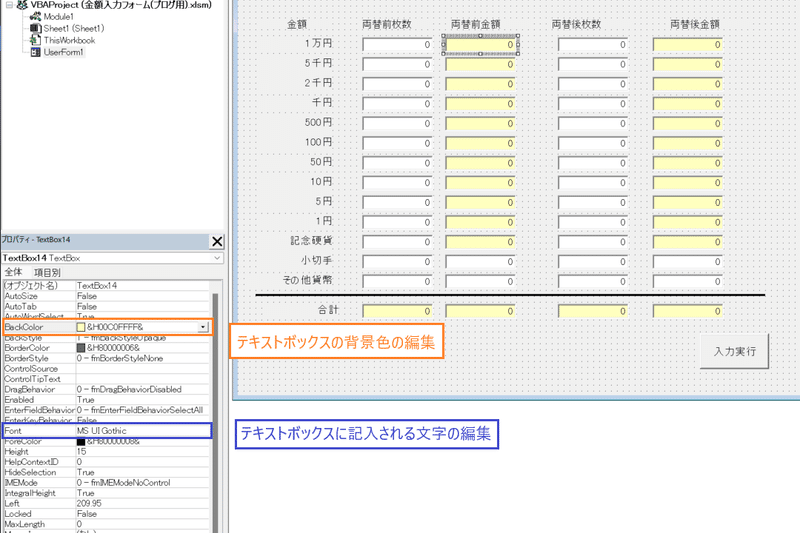The height and width of the screenshot is (533, 800).
Task: Select the Locked property row
Action: [x=107, y=514]
